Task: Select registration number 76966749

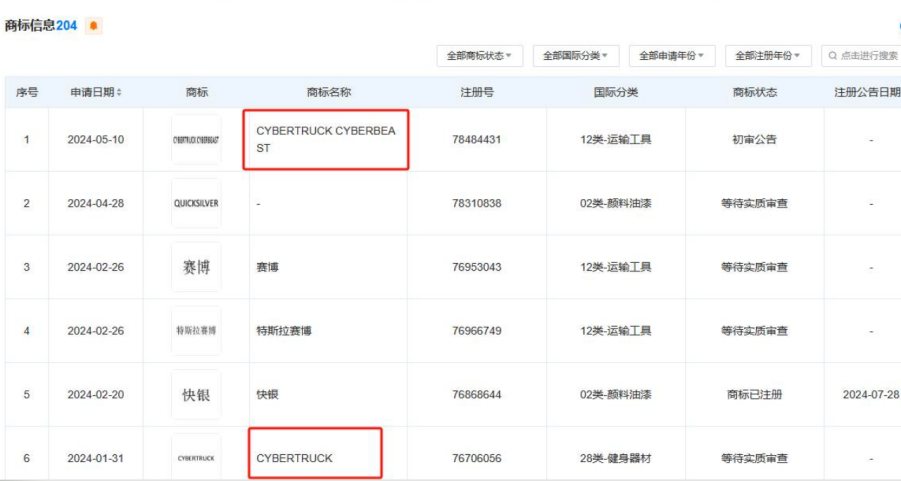Action: 476,331
